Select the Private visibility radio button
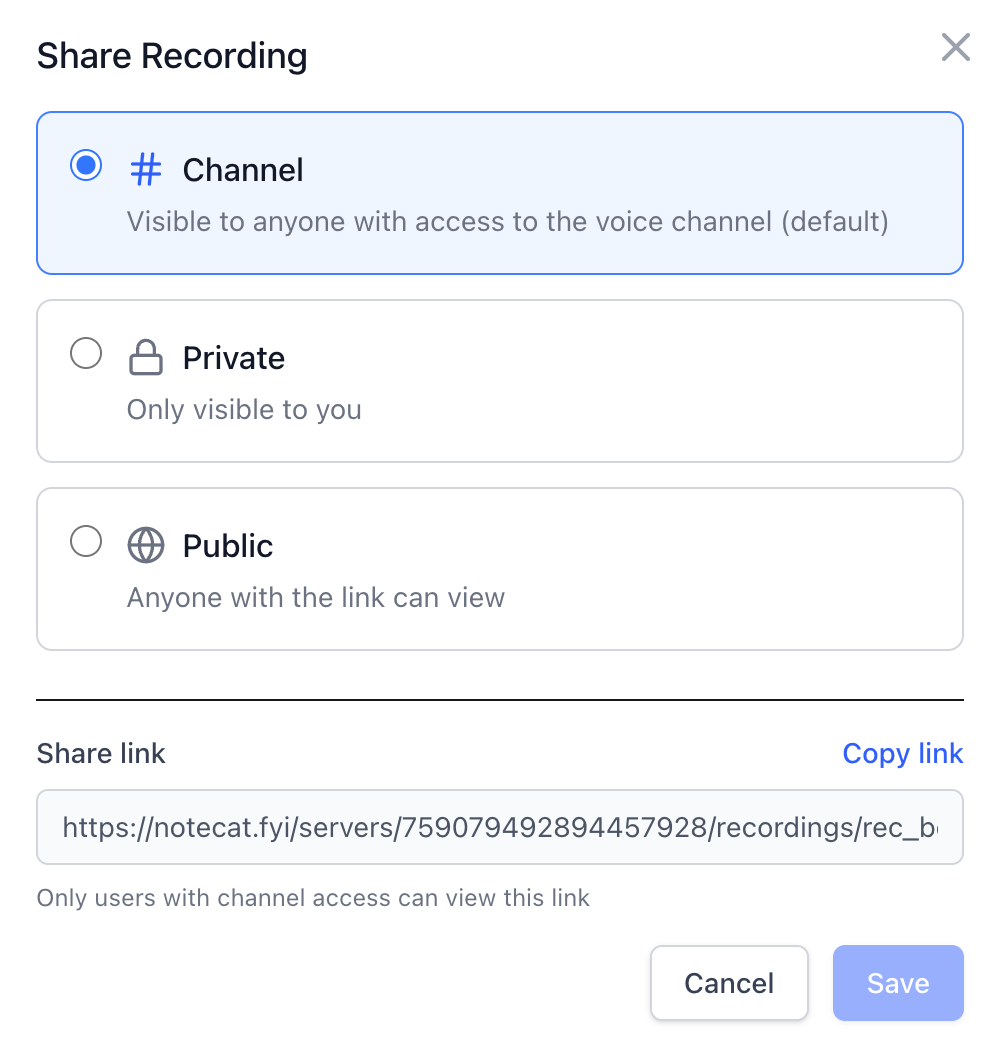 pos(86,353)
